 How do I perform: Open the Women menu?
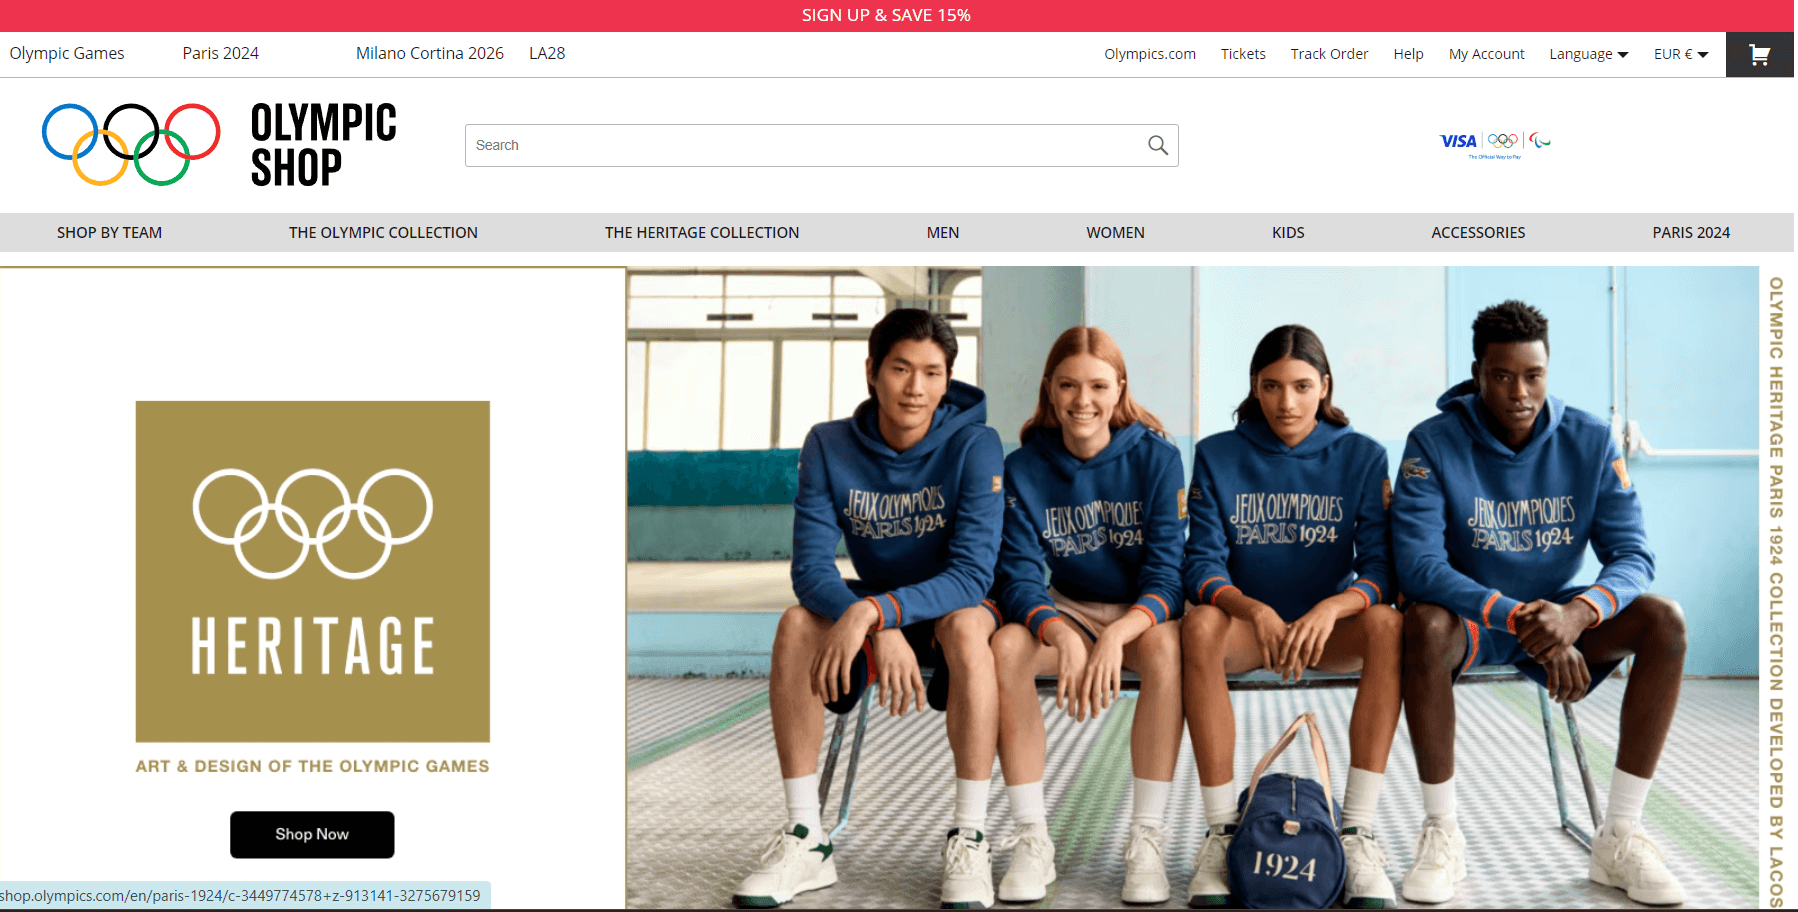point(1115,232)
